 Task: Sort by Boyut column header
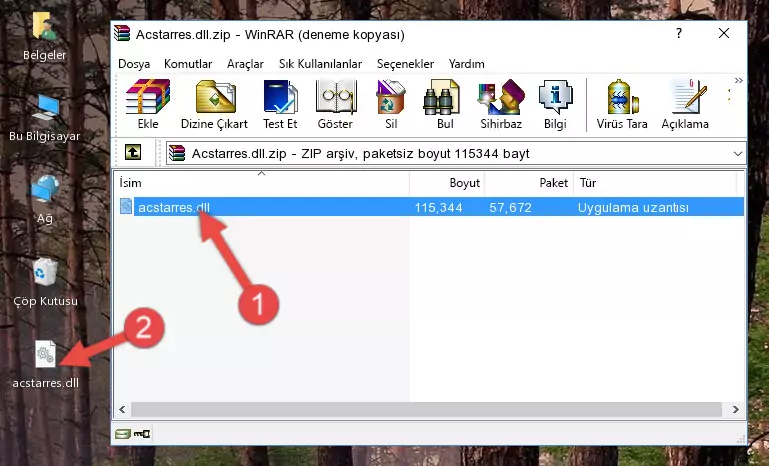(x=447, y=182)
